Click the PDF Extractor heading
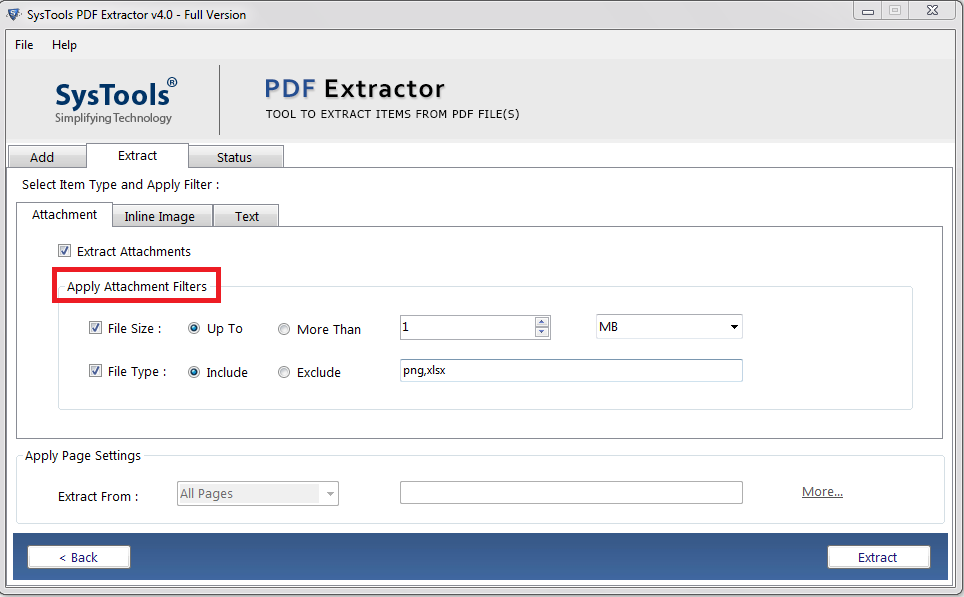The width and height of the screenshot is (964, 597). pyautogui.click(x=355, y=89)
